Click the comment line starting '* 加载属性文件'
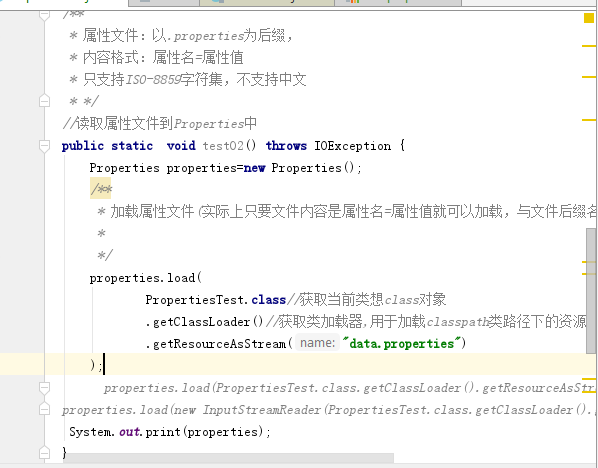The image size is (598, 468). 347,211
